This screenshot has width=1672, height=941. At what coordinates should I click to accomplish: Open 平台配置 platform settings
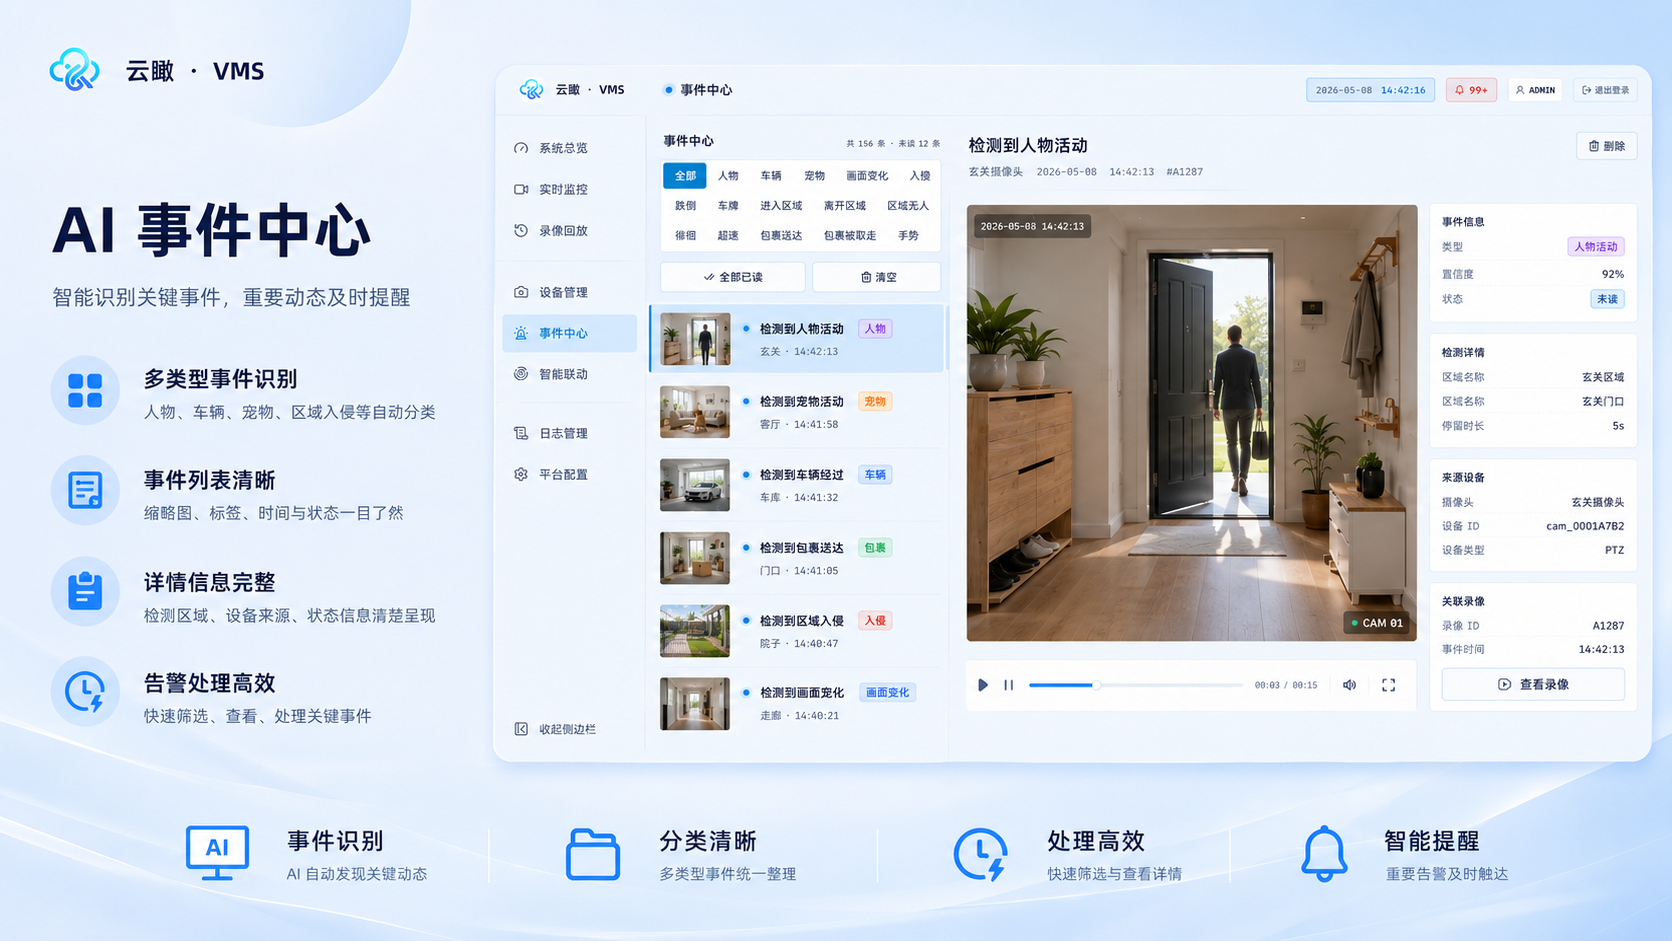coord(551,474)
